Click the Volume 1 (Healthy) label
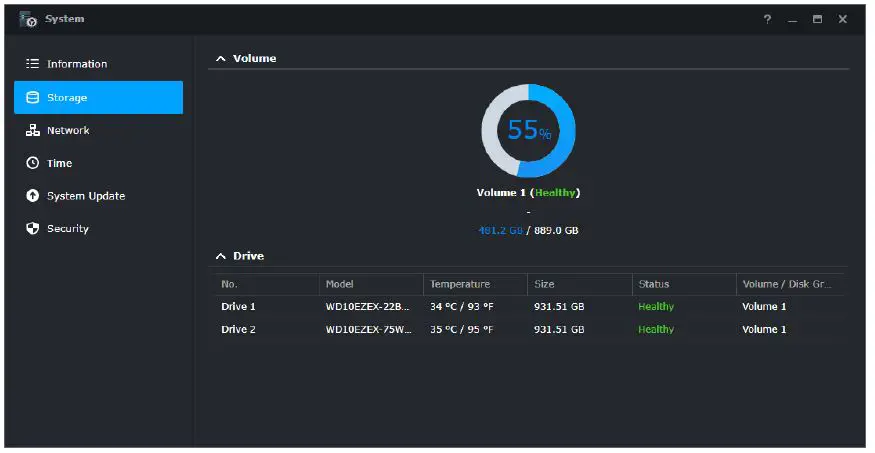This screenshot has width=875, height=453. click(528, 192)
